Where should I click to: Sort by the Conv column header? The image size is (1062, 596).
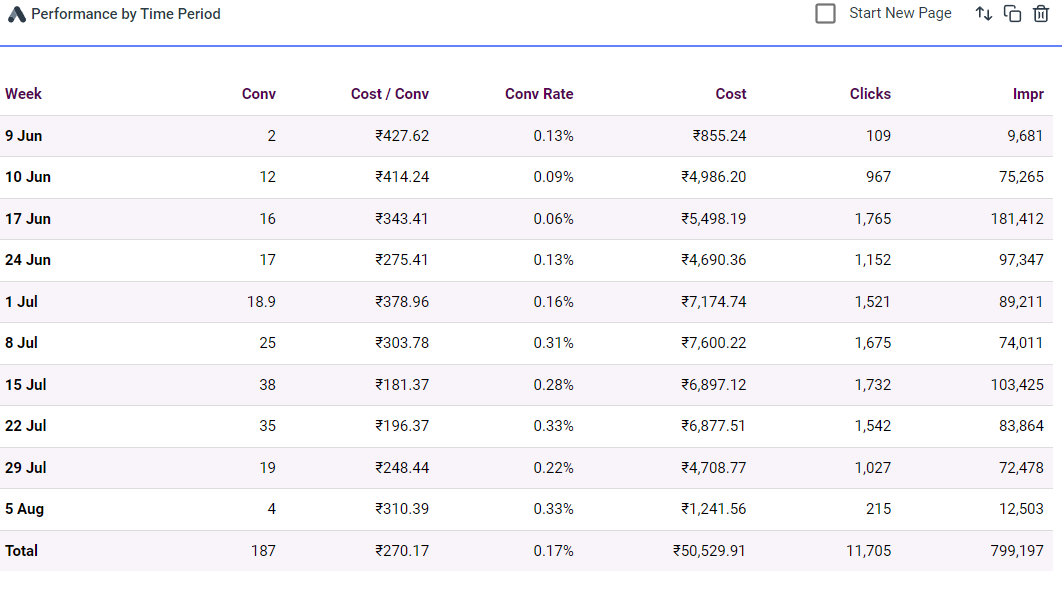click(259, 94)
